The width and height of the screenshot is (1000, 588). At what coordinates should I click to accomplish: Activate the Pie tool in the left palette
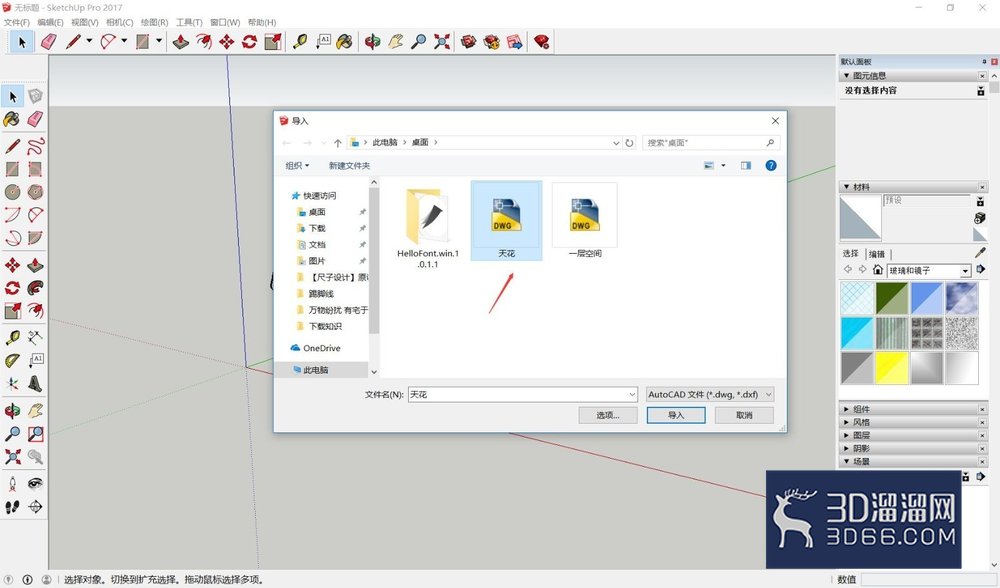[35, 238]
